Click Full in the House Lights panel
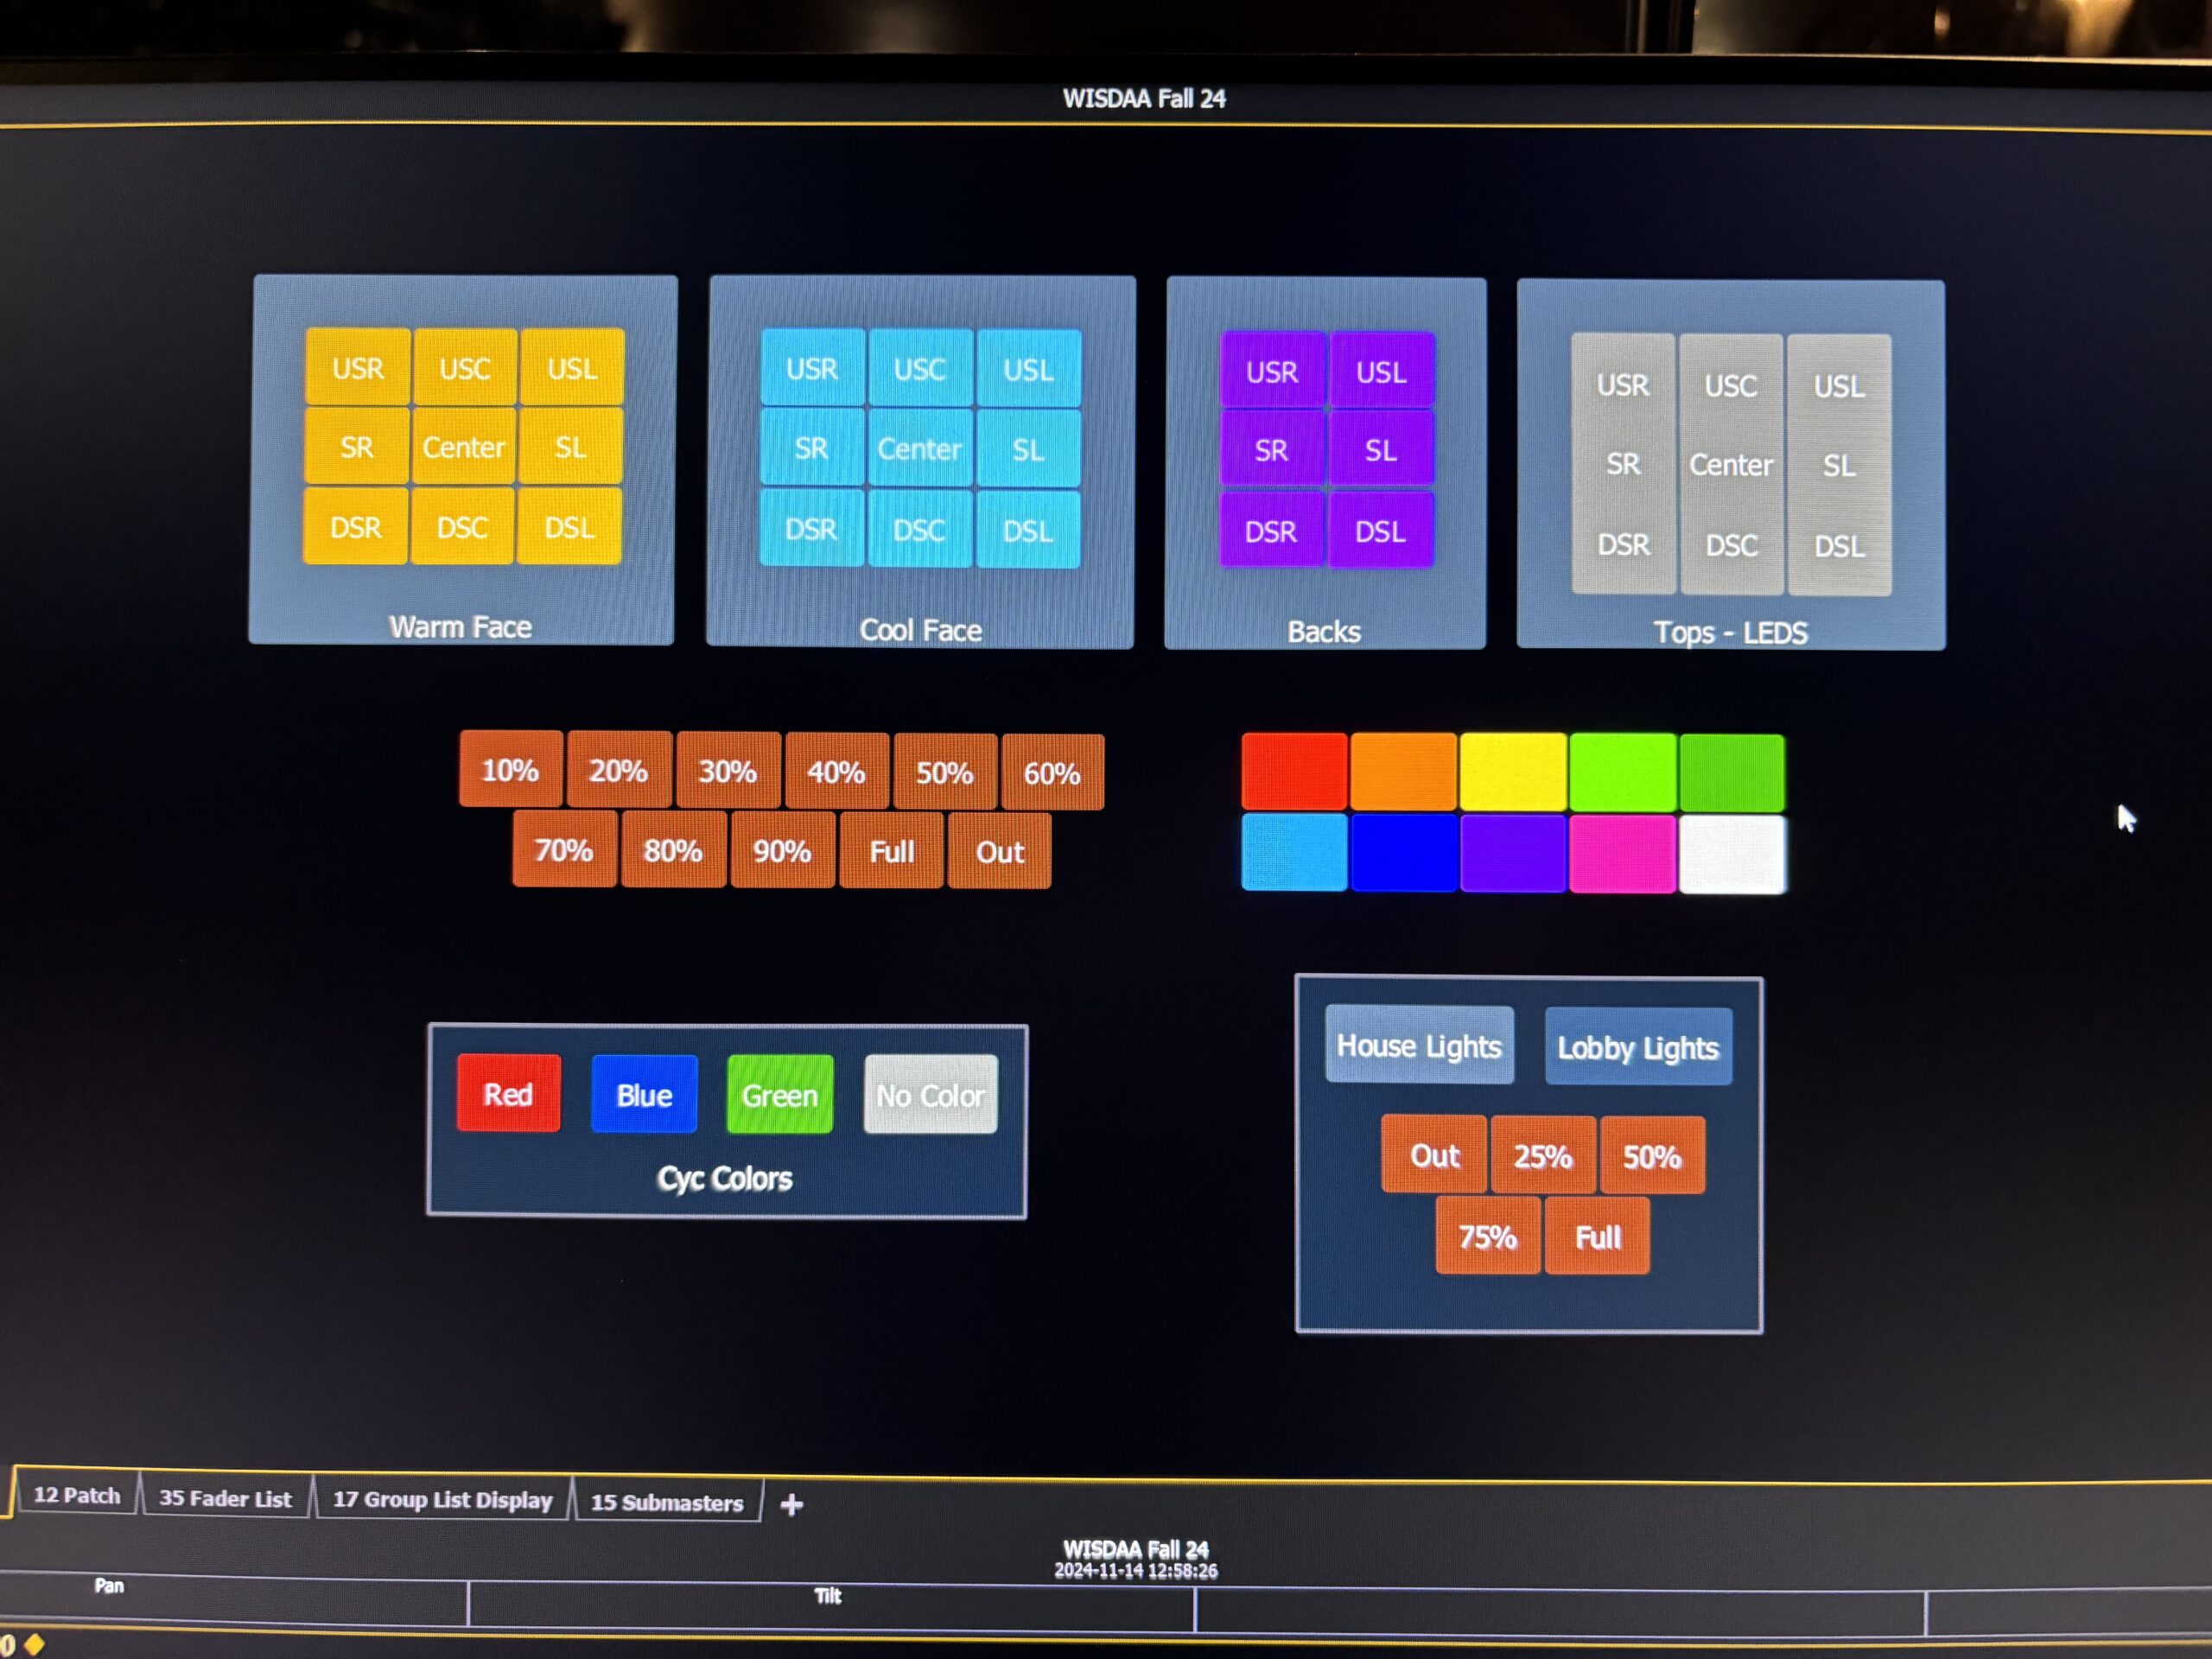The image size is (2212, 1659). 1597,1237
